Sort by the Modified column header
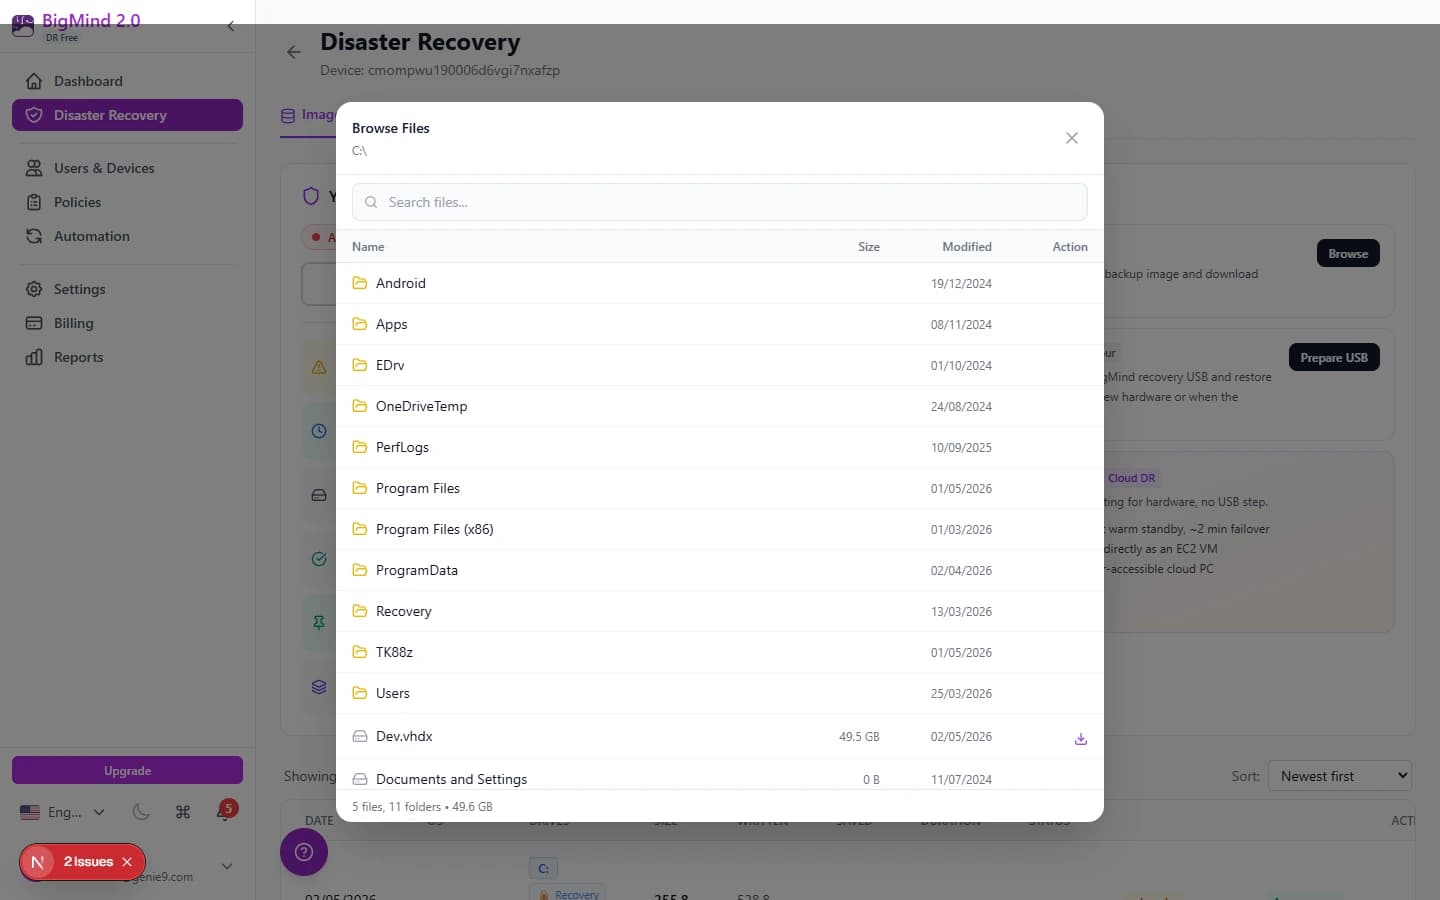Image resolution: width=1440 pixels, height=900 pixels. coord(967,247)
